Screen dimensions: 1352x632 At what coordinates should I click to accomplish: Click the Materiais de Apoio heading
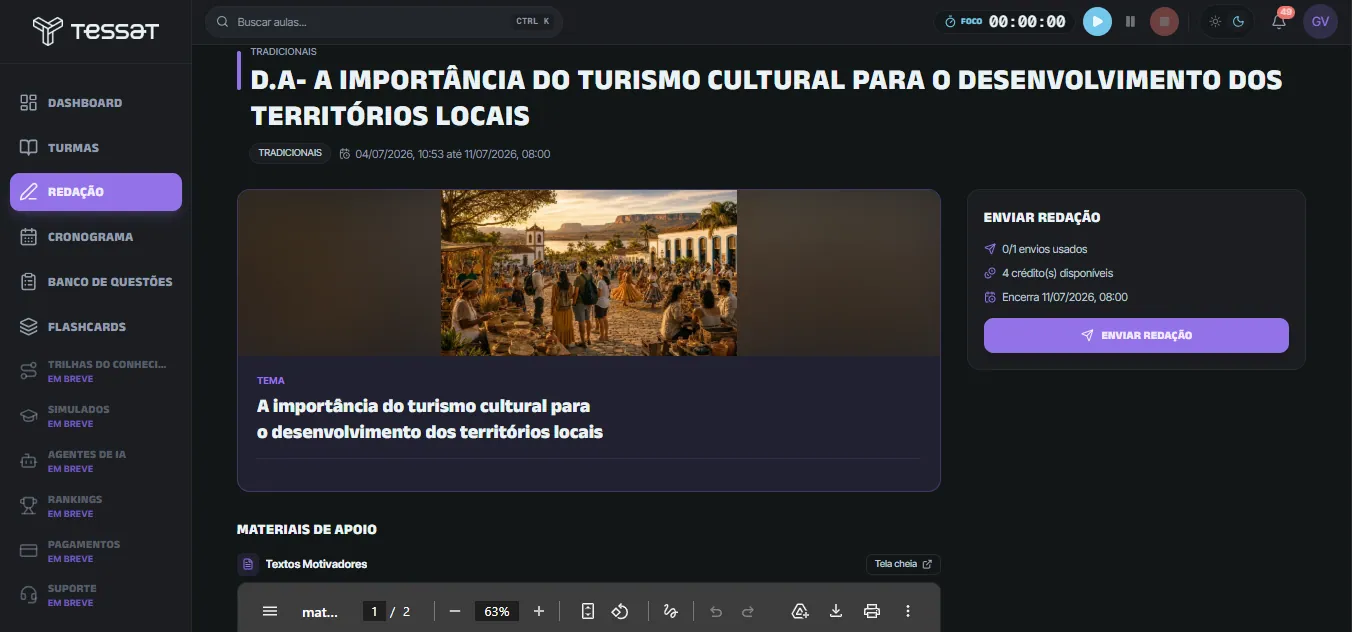[x=307, y=530]
